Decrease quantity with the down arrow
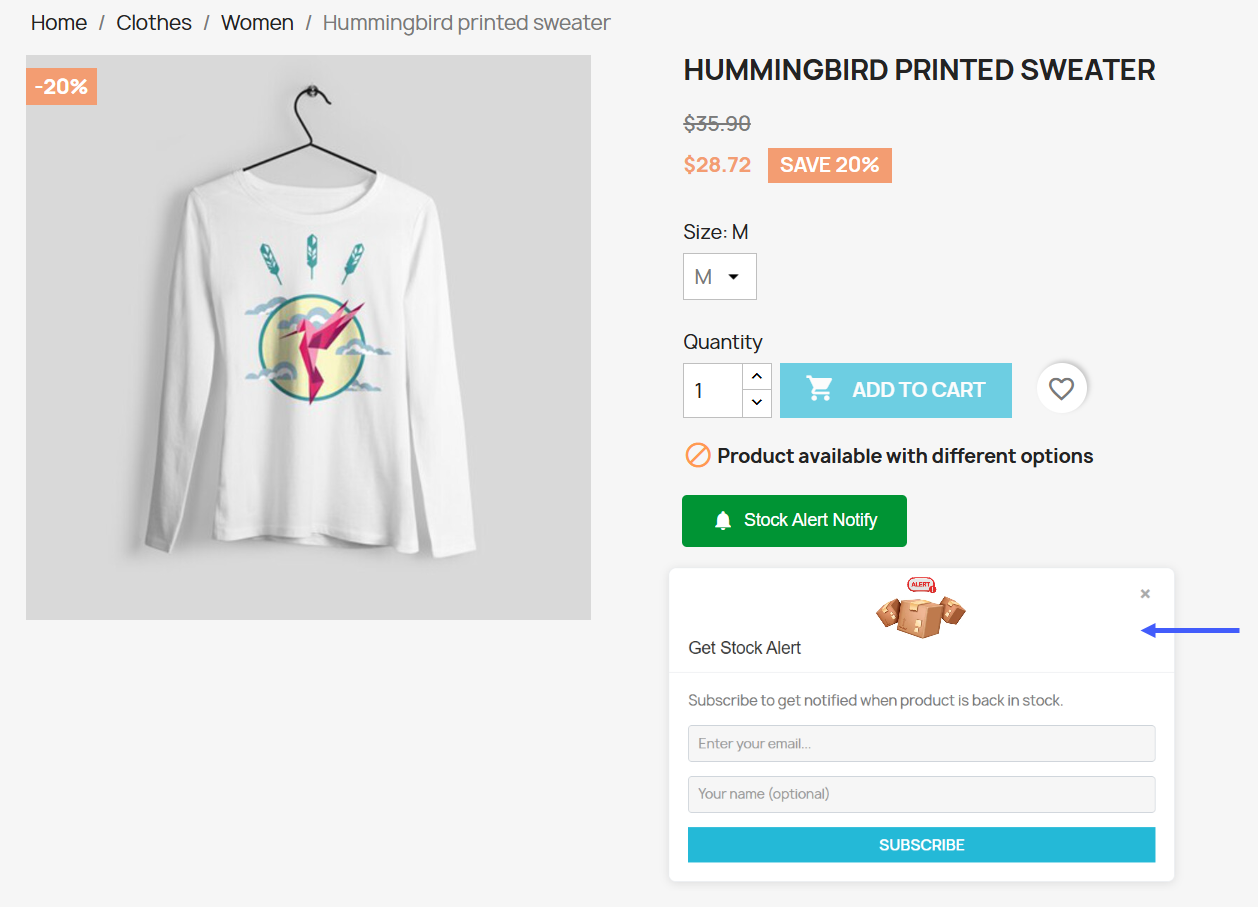The width and height of the screenshot is (1258, 907). [757, 403]
